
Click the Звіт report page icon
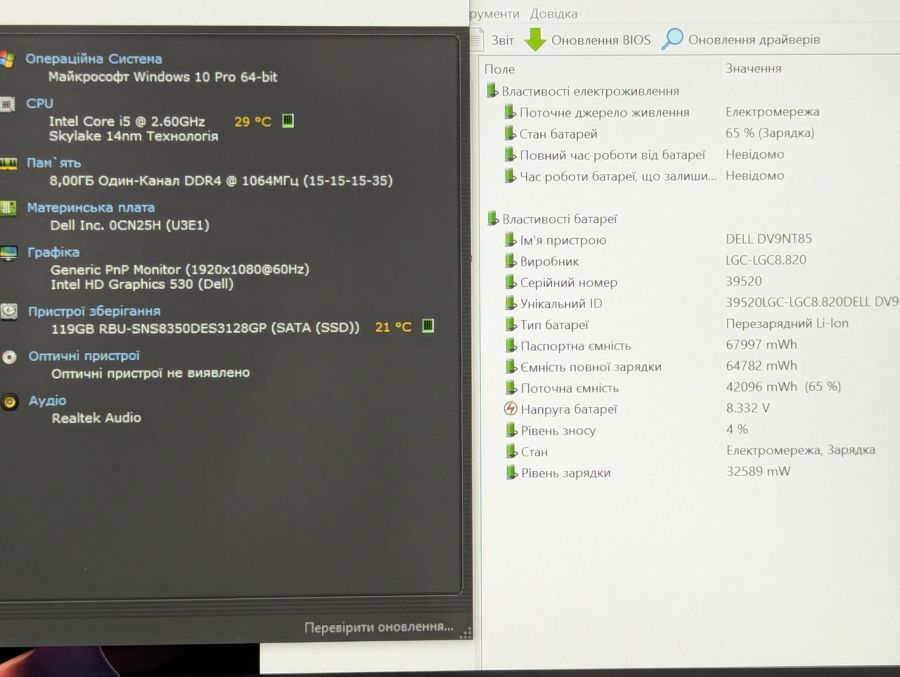(477, 40)
